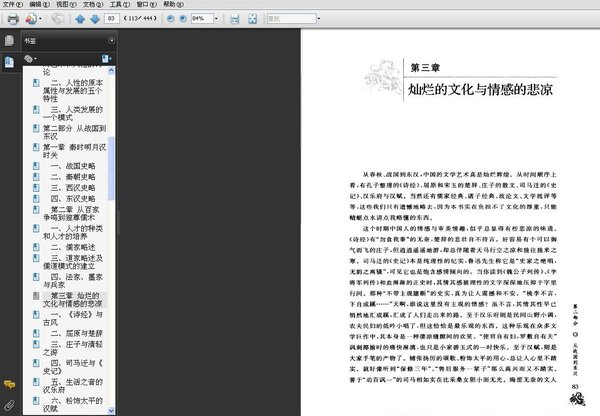
Task: Open the attachments paperclip panel
Action: 10,406
